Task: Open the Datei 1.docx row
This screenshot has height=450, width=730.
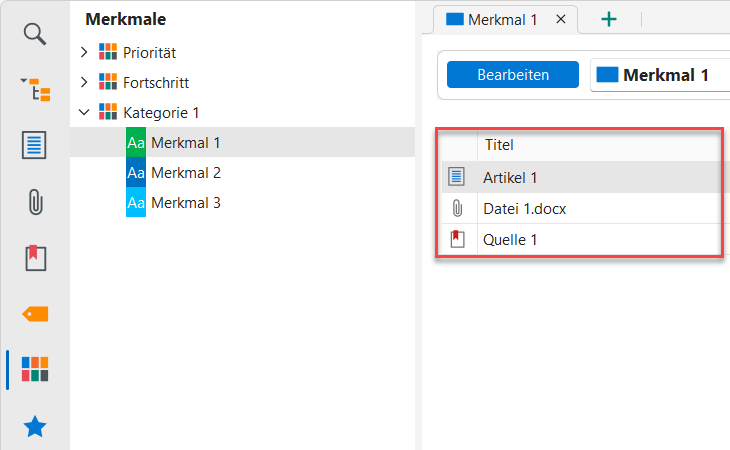Action: 525,208
